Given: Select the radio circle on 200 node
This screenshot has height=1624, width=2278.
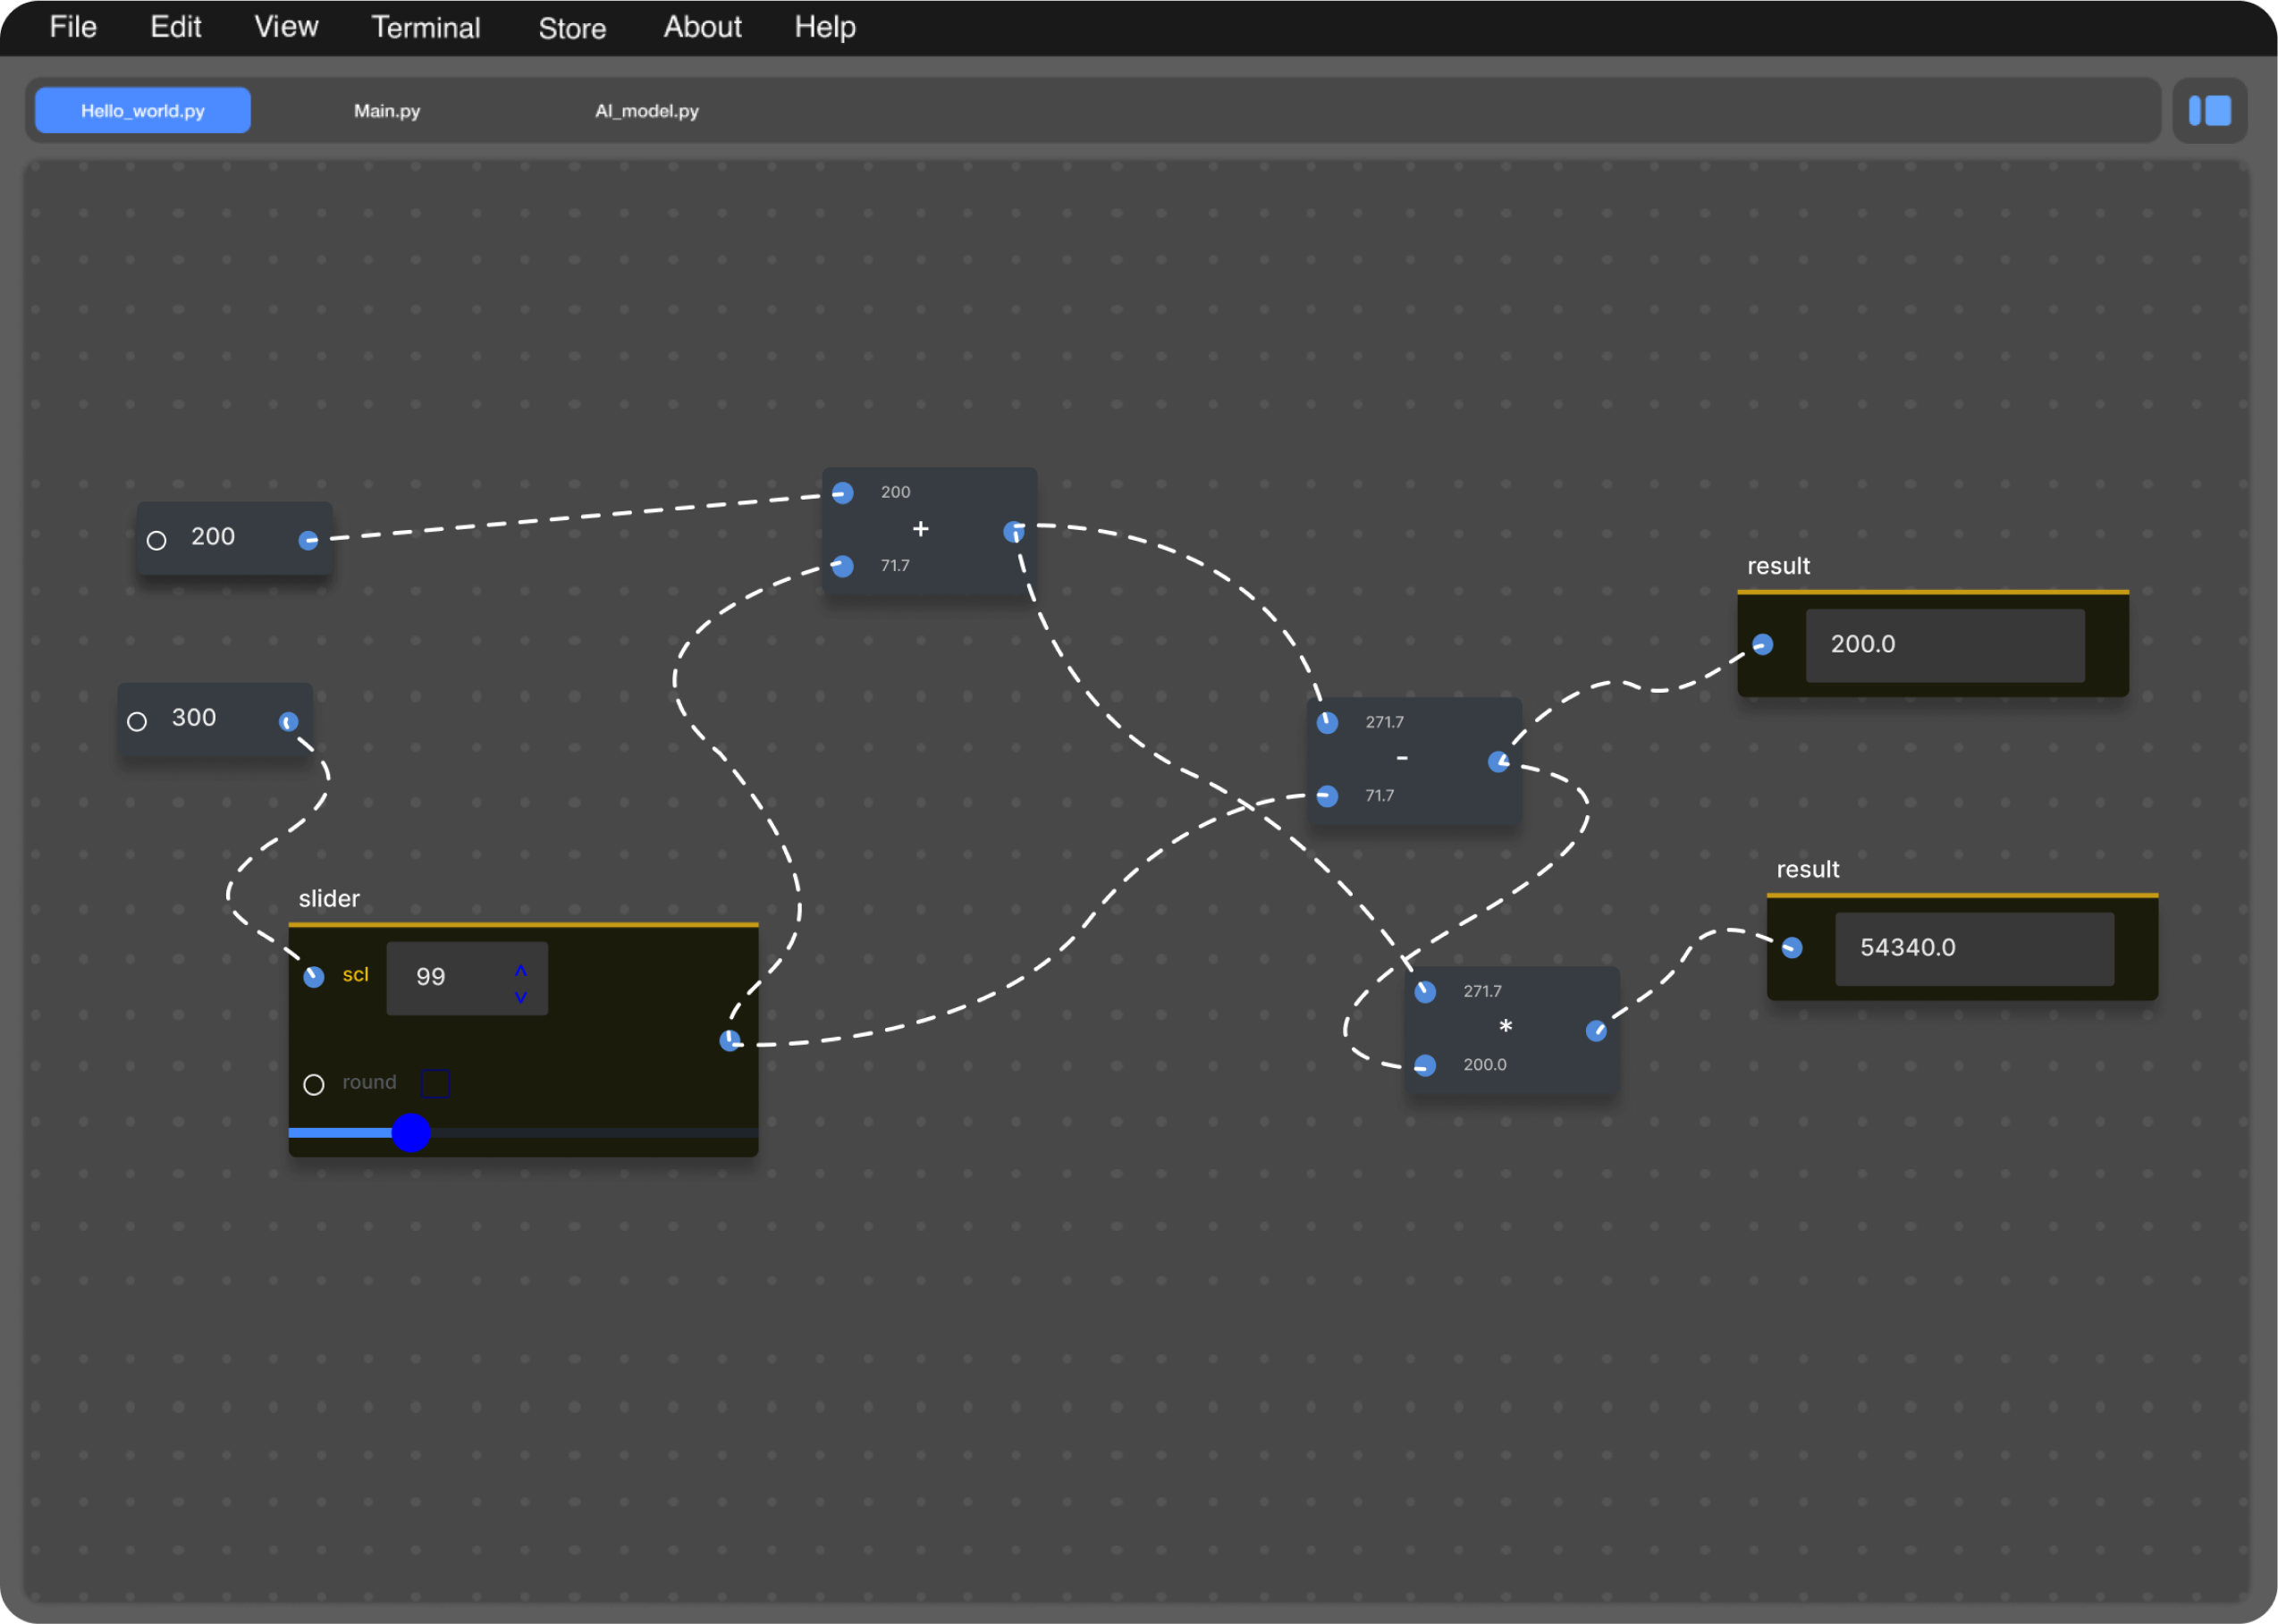Looking at the screenshot, I should tap(157, 540).
